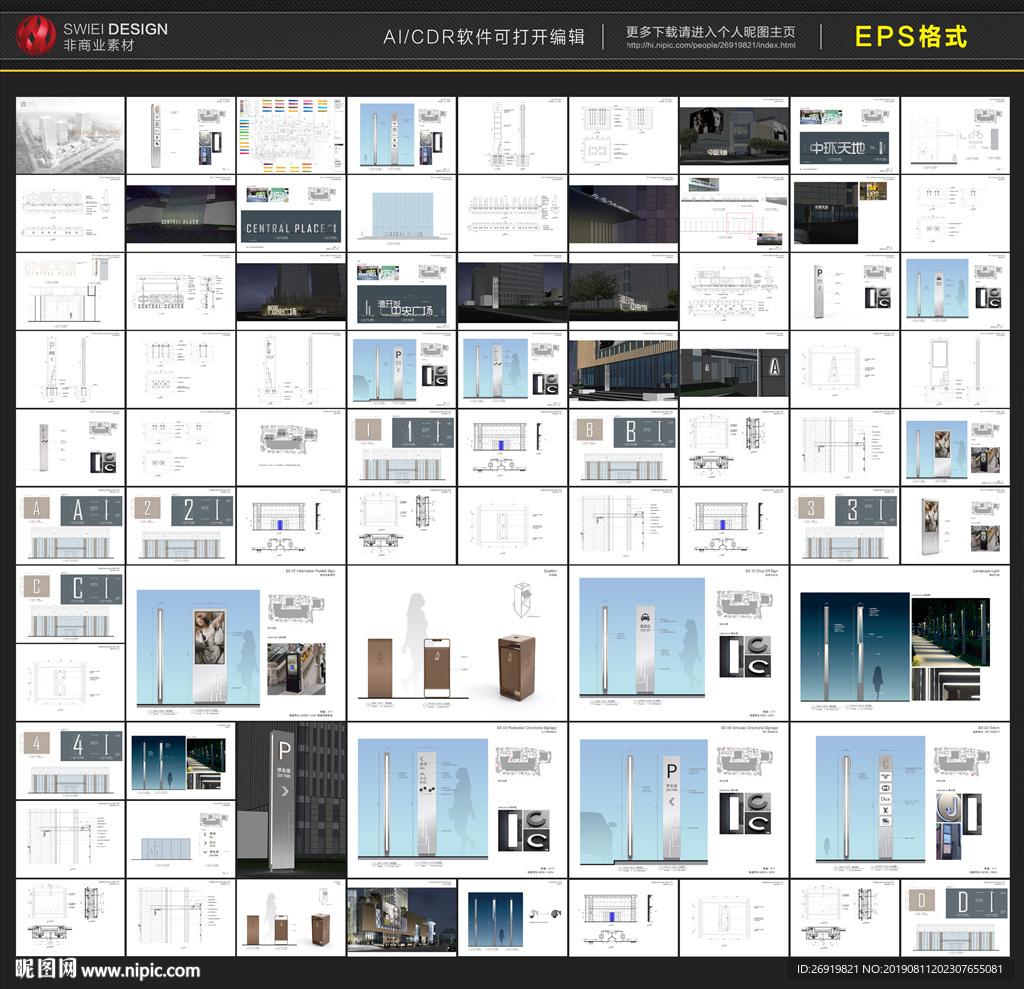This screenshot has height=989, width=1024.
Task: Open the hi.nipic.com profile URL link
Action: pyautogui.click(x=711, y=46)
